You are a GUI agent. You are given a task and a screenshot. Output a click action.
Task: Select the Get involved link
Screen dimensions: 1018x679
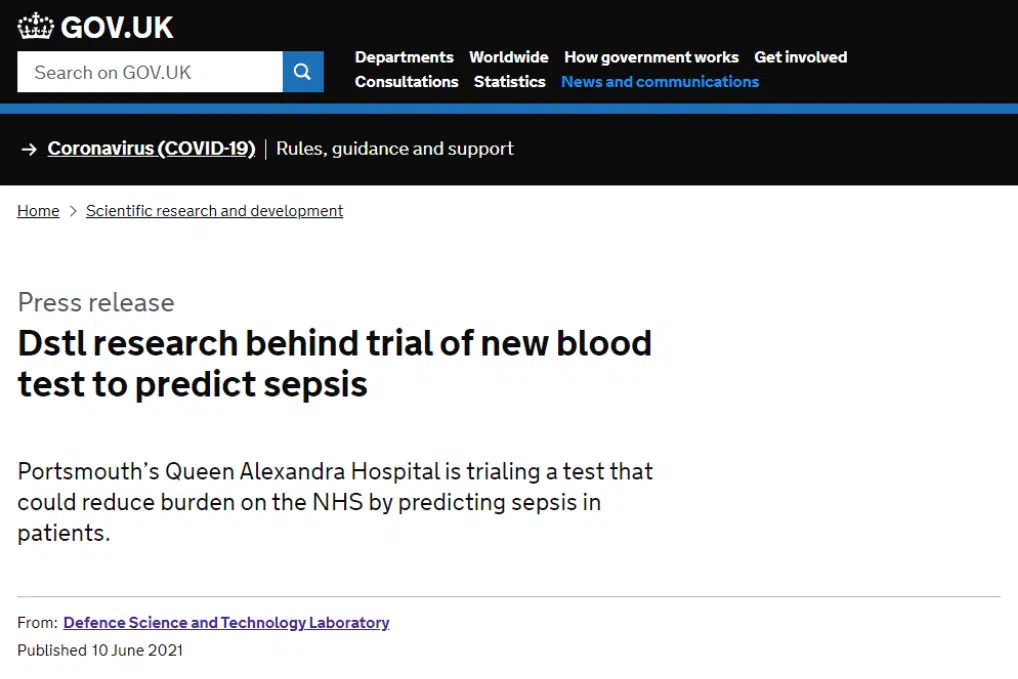click(801, 57)
